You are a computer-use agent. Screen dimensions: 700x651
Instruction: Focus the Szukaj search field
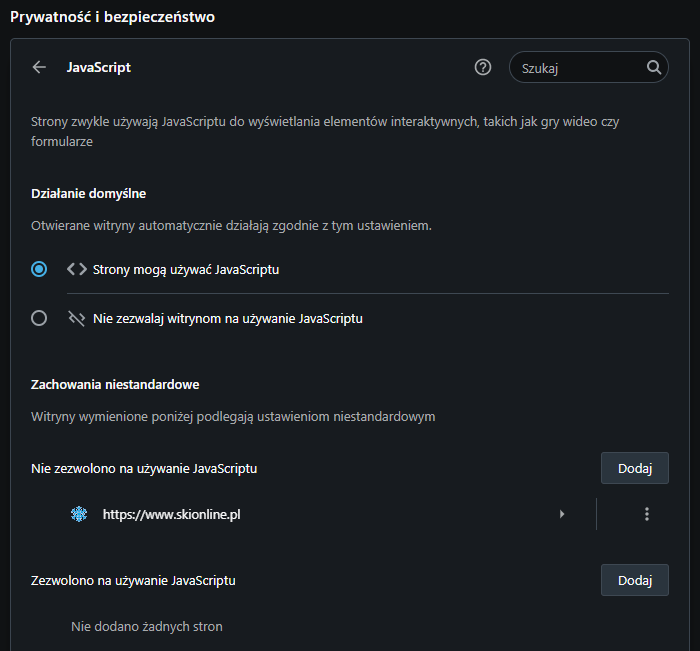click(580, 67)
